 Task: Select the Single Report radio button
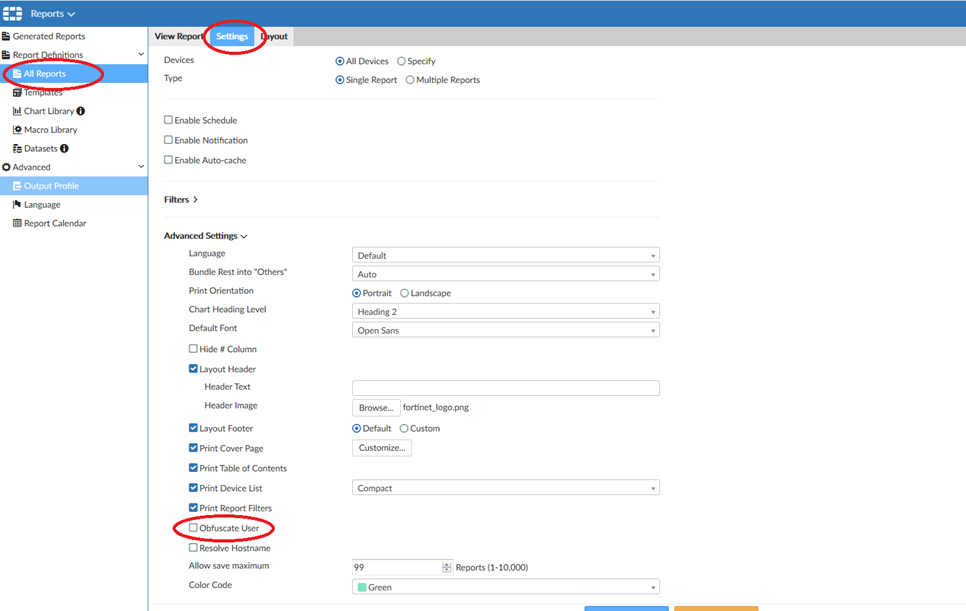tap(339, 79)
